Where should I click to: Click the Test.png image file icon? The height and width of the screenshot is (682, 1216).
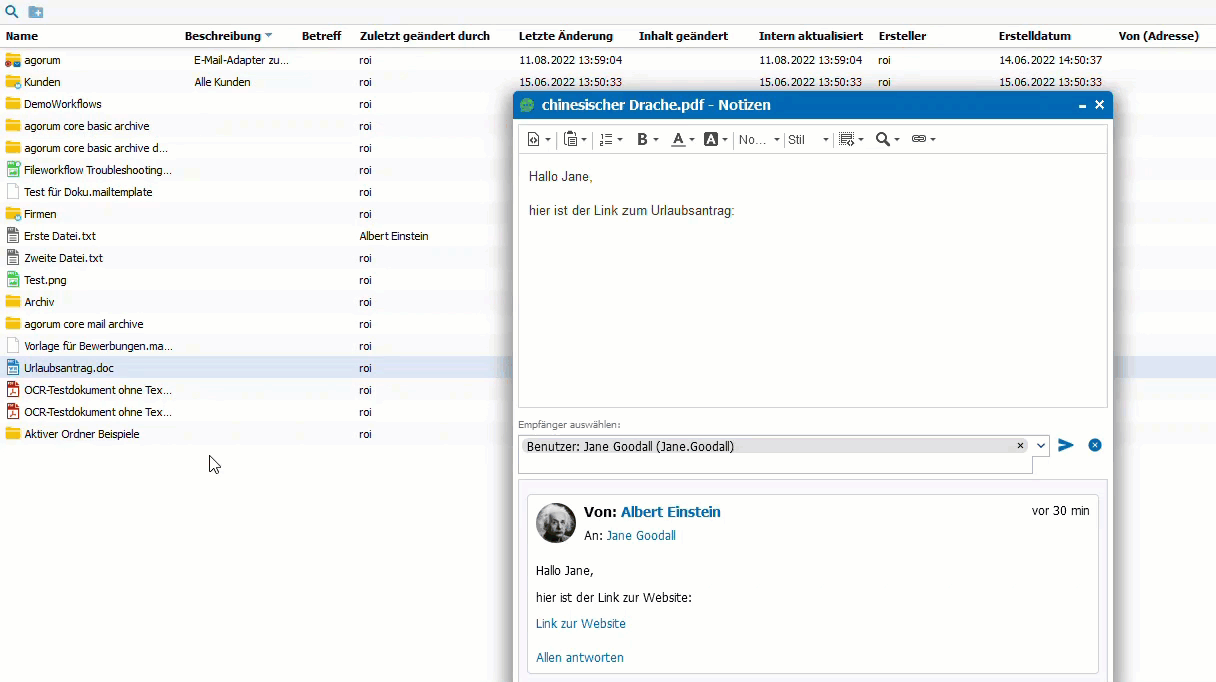13,280
